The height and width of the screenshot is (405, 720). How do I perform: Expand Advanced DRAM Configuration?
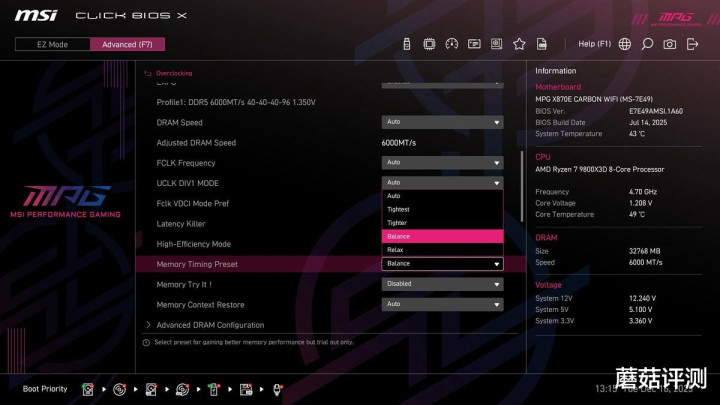(x=210, y=325)
